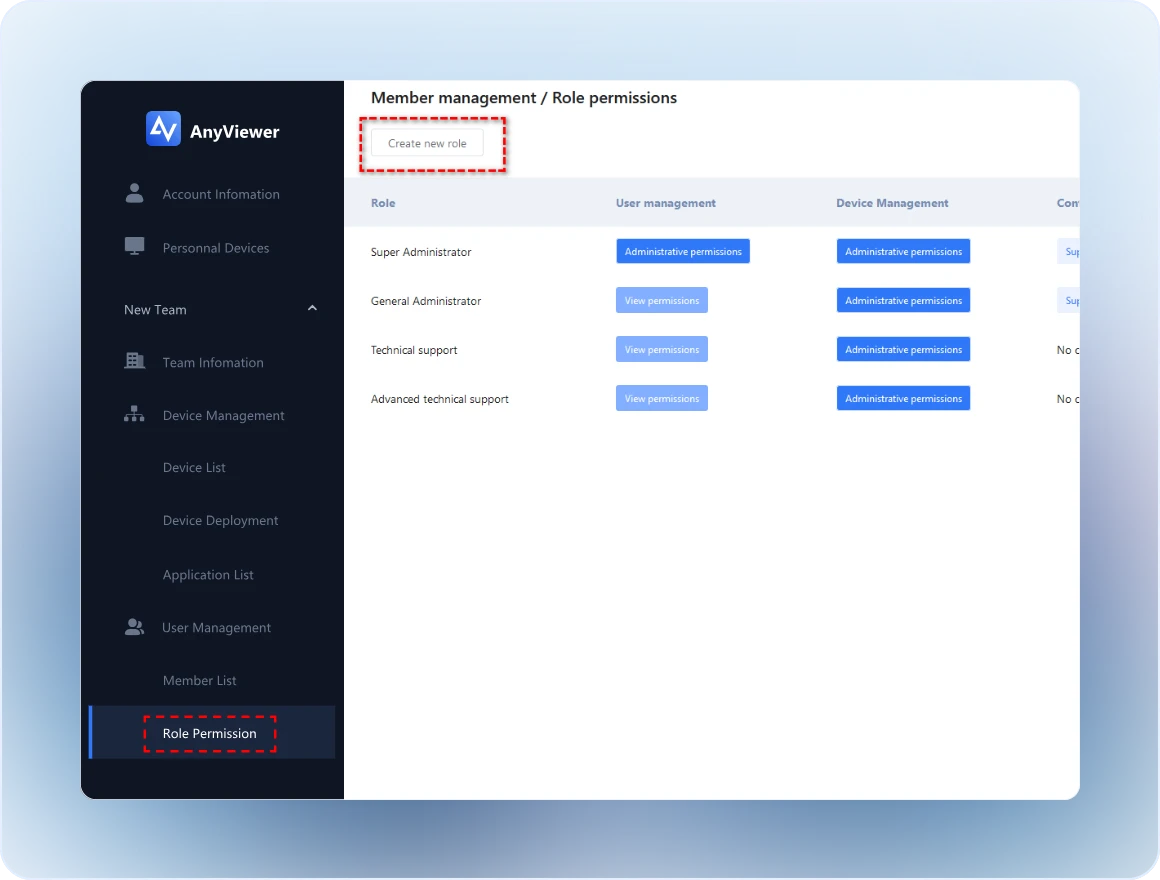
Task: Collapse the New Team section chevron
Action: [312, 309]
